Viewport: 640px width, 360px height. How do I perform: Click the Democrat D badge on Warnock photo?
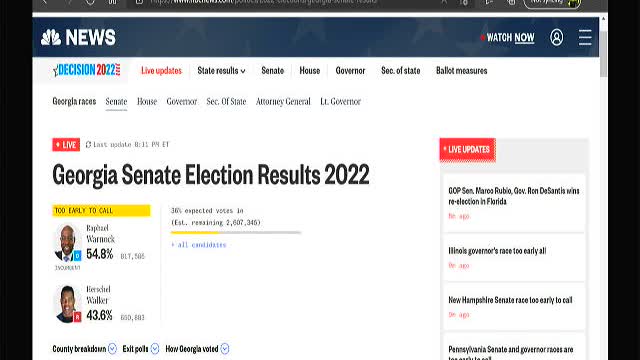[x=77, y=256]
